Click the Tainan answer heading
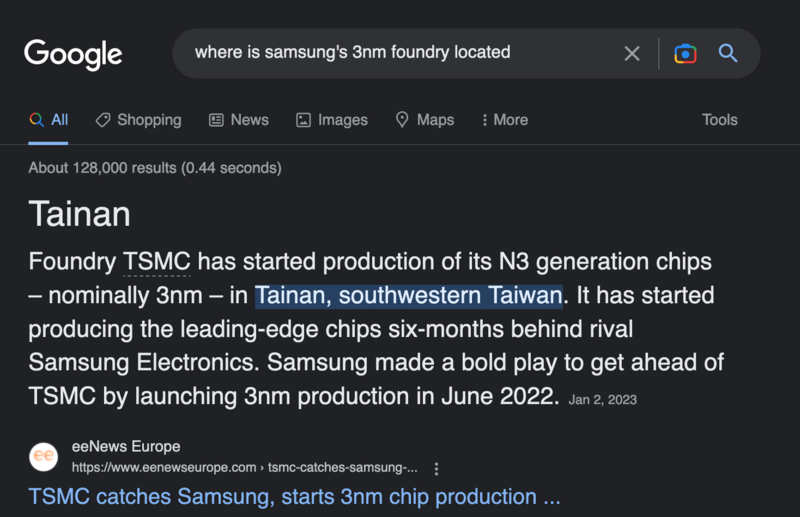 coord(80,214)
